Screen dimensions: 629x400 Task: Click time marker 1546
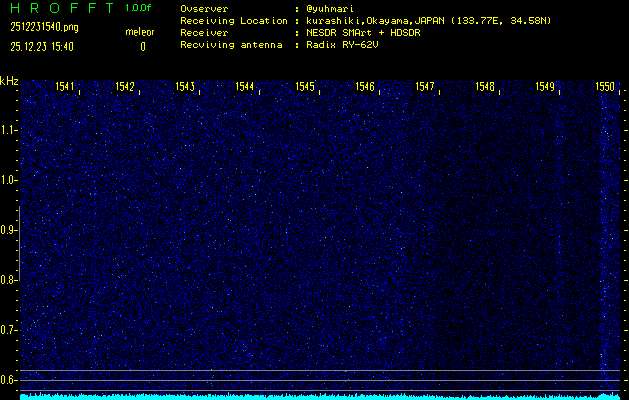pyautogui.click(x=365, y=87)
